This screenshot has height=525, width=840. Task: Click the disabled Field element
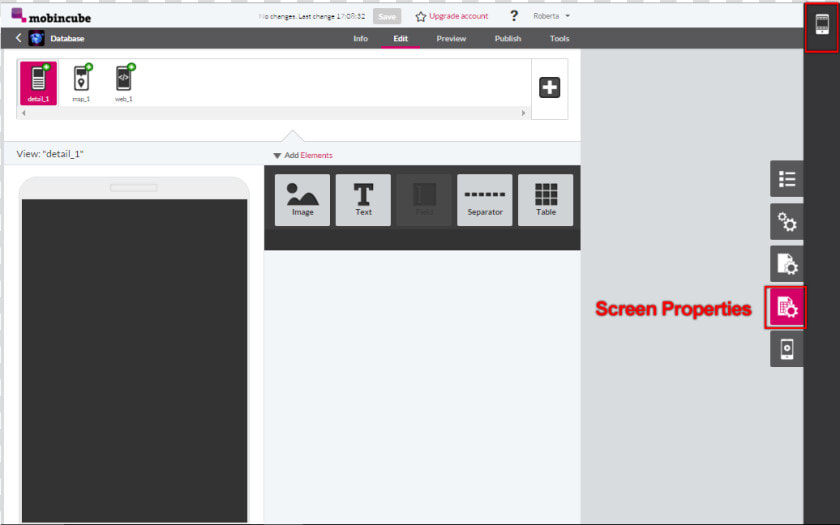(x=424, y=200)
